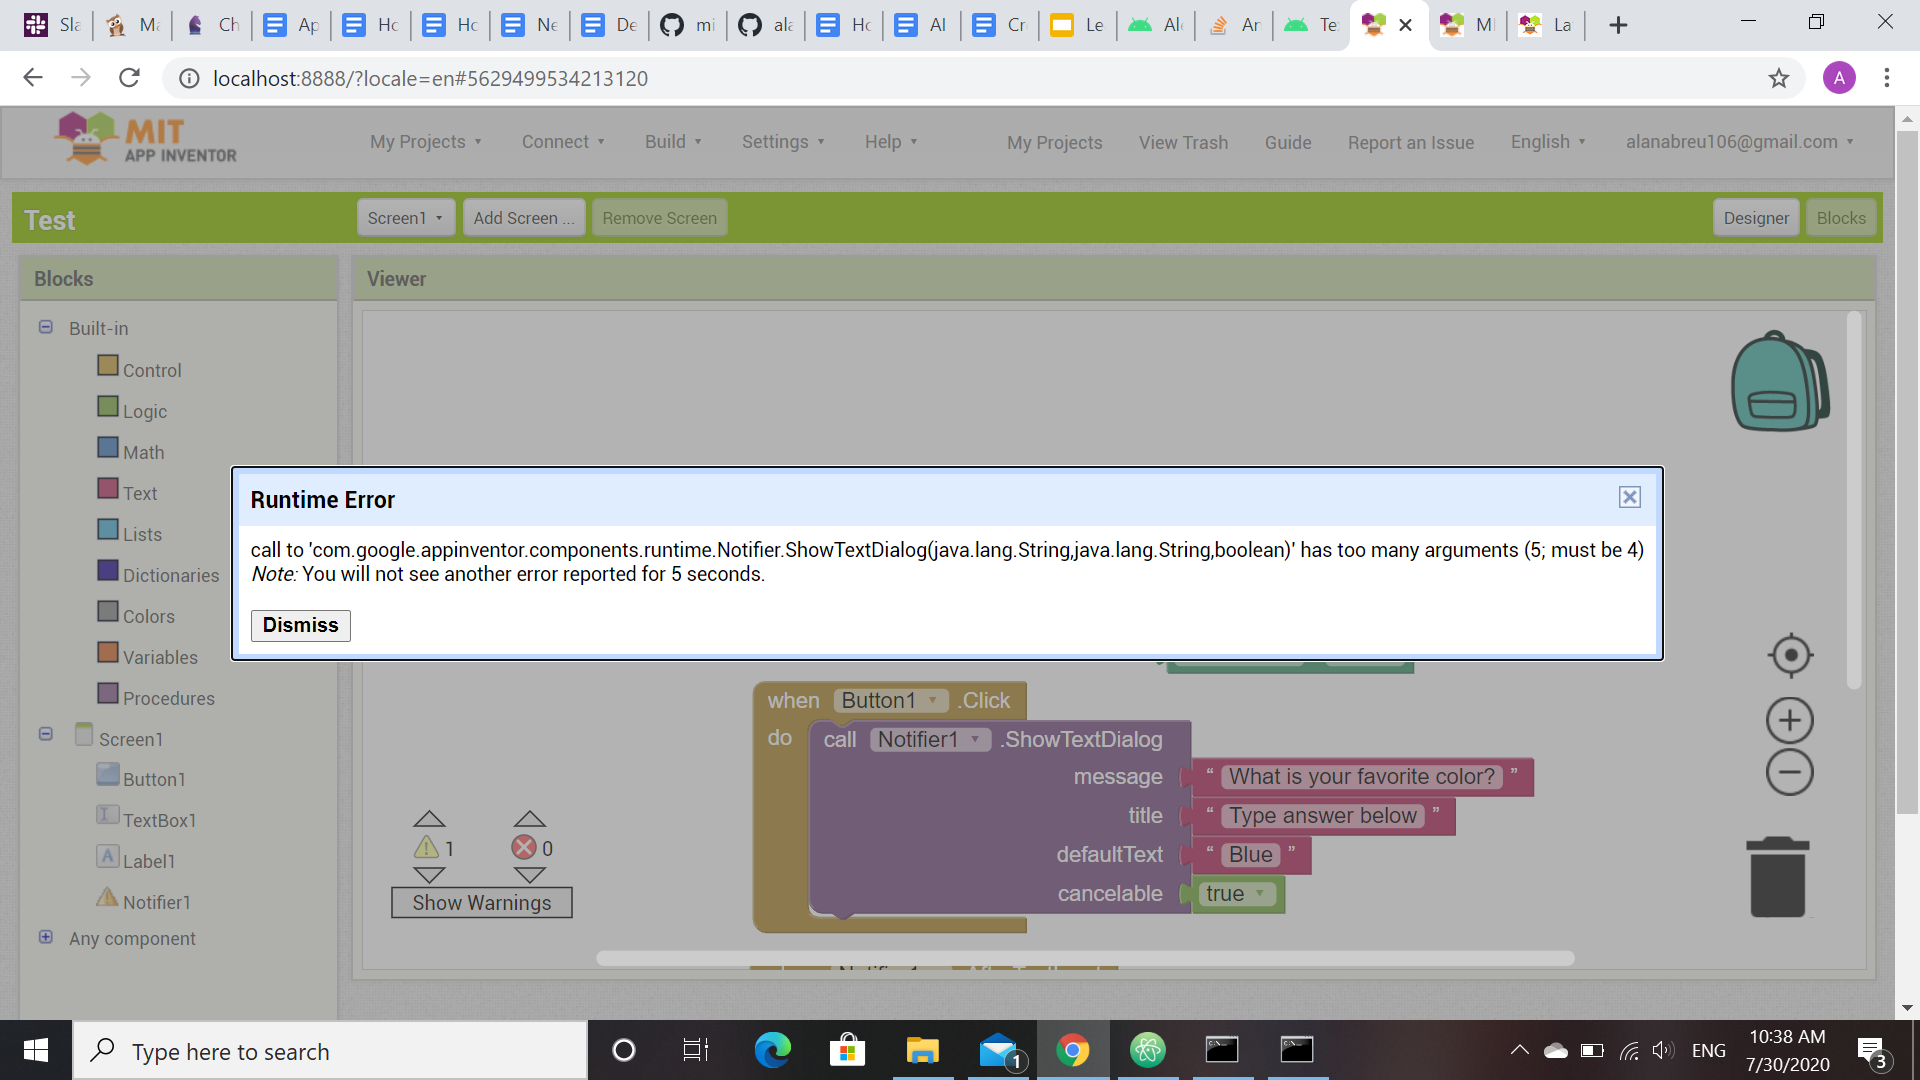Select the Colors block category swatch
This screenshot has height=1080, width=1920.
tap(108, 611)
